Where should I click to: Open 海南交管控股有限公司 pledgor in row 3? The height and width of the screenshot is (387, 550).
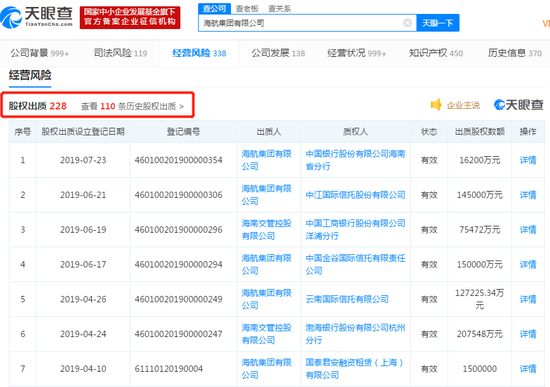pyautogui.click(x=266, y=229)
